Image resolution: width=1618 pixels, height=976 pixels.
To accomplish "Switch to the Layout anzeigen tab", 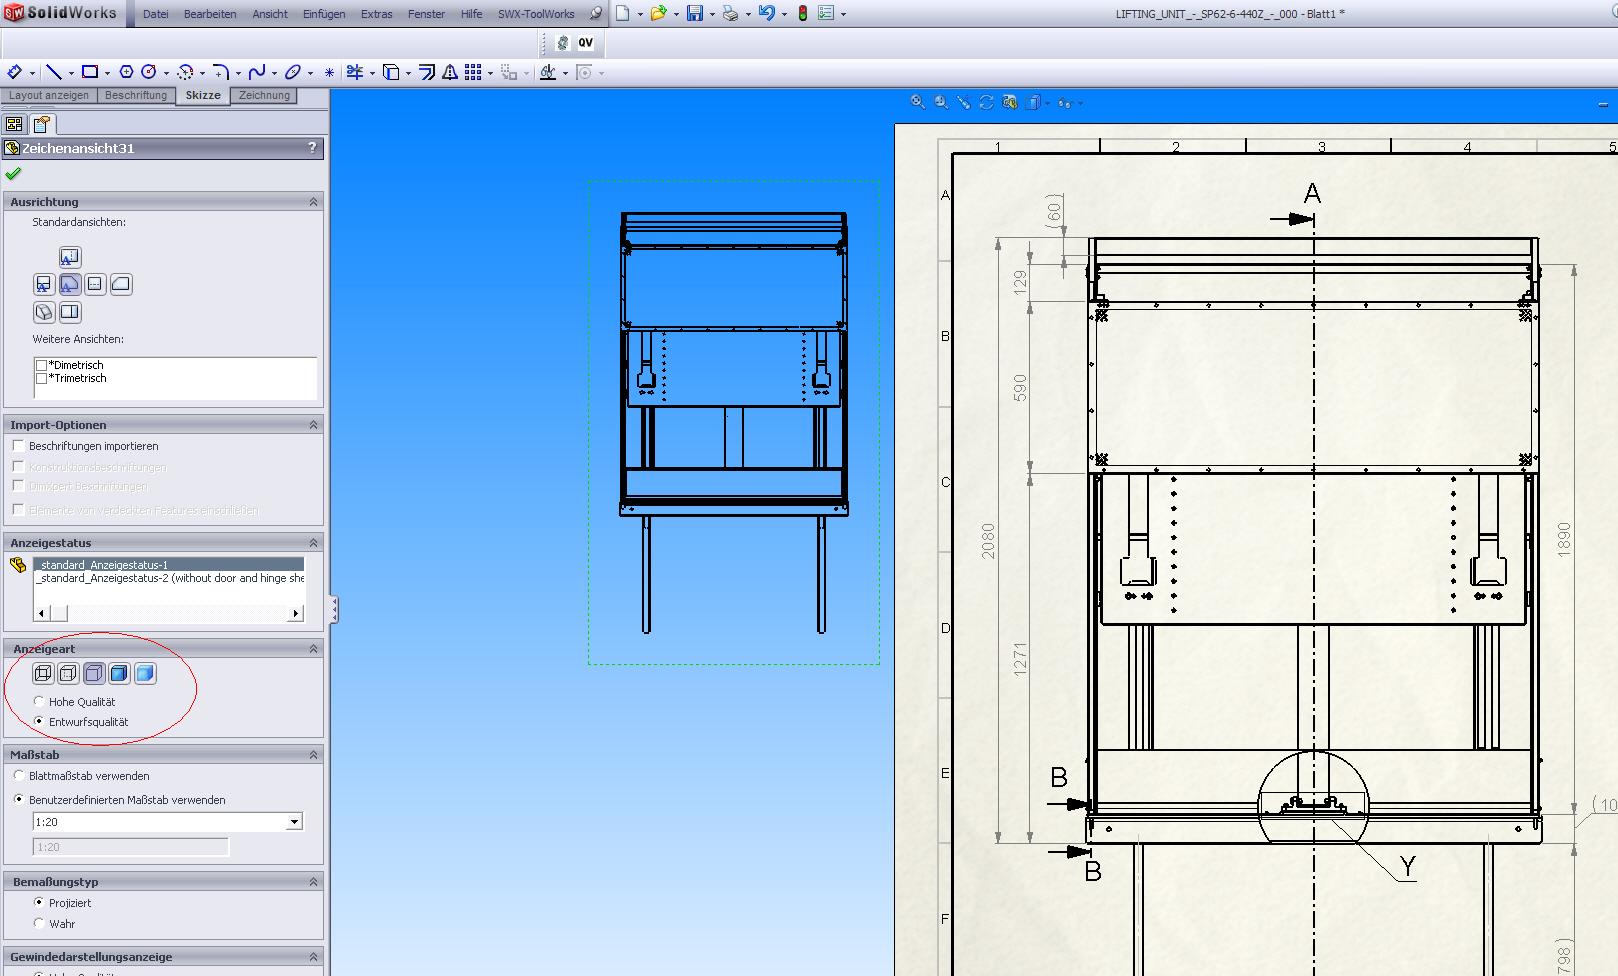I will pos(49,95).
